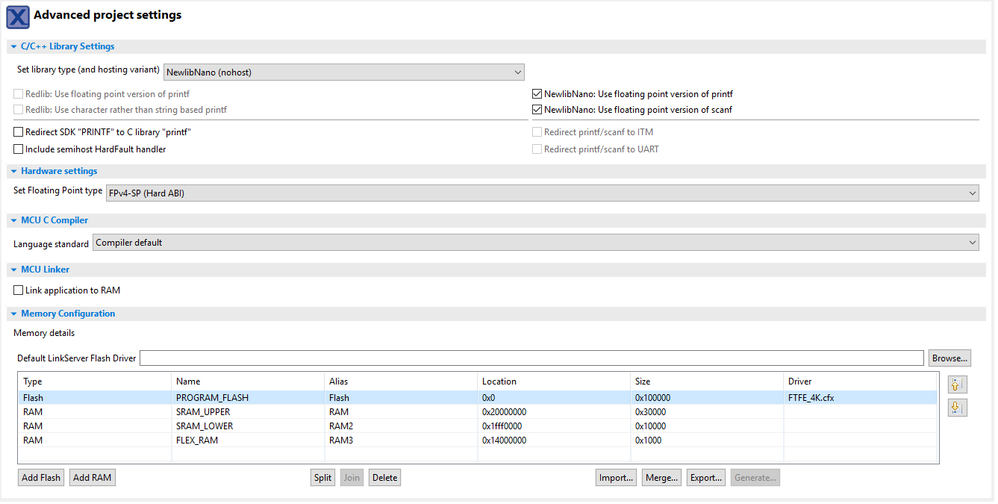Collapse the Memory Configuration section
This screenshot has height=504, width=998.
click(x=13, y=314)
